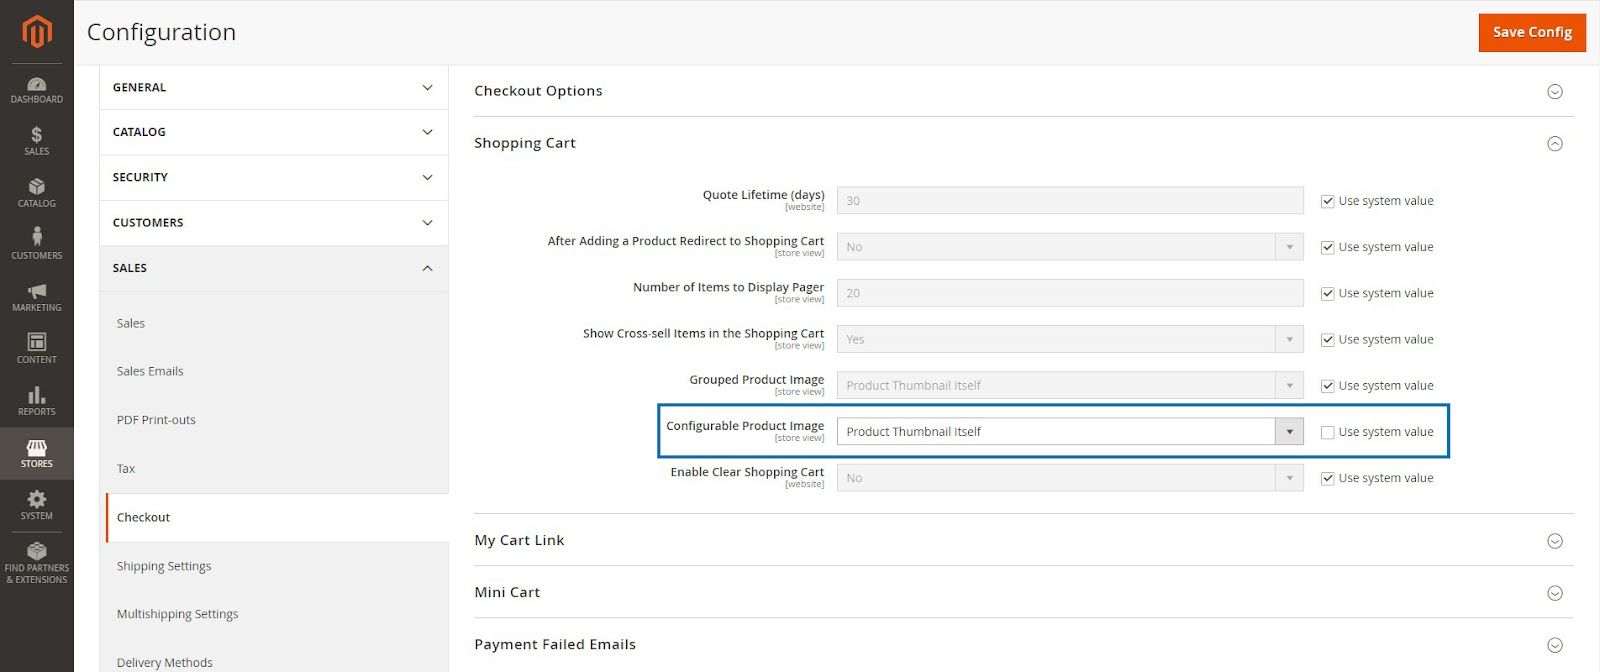Image resolution: width=1600 pixels, height=672 pixels.
Task: Expand the SECURITY config group
Action: [274, 177]
